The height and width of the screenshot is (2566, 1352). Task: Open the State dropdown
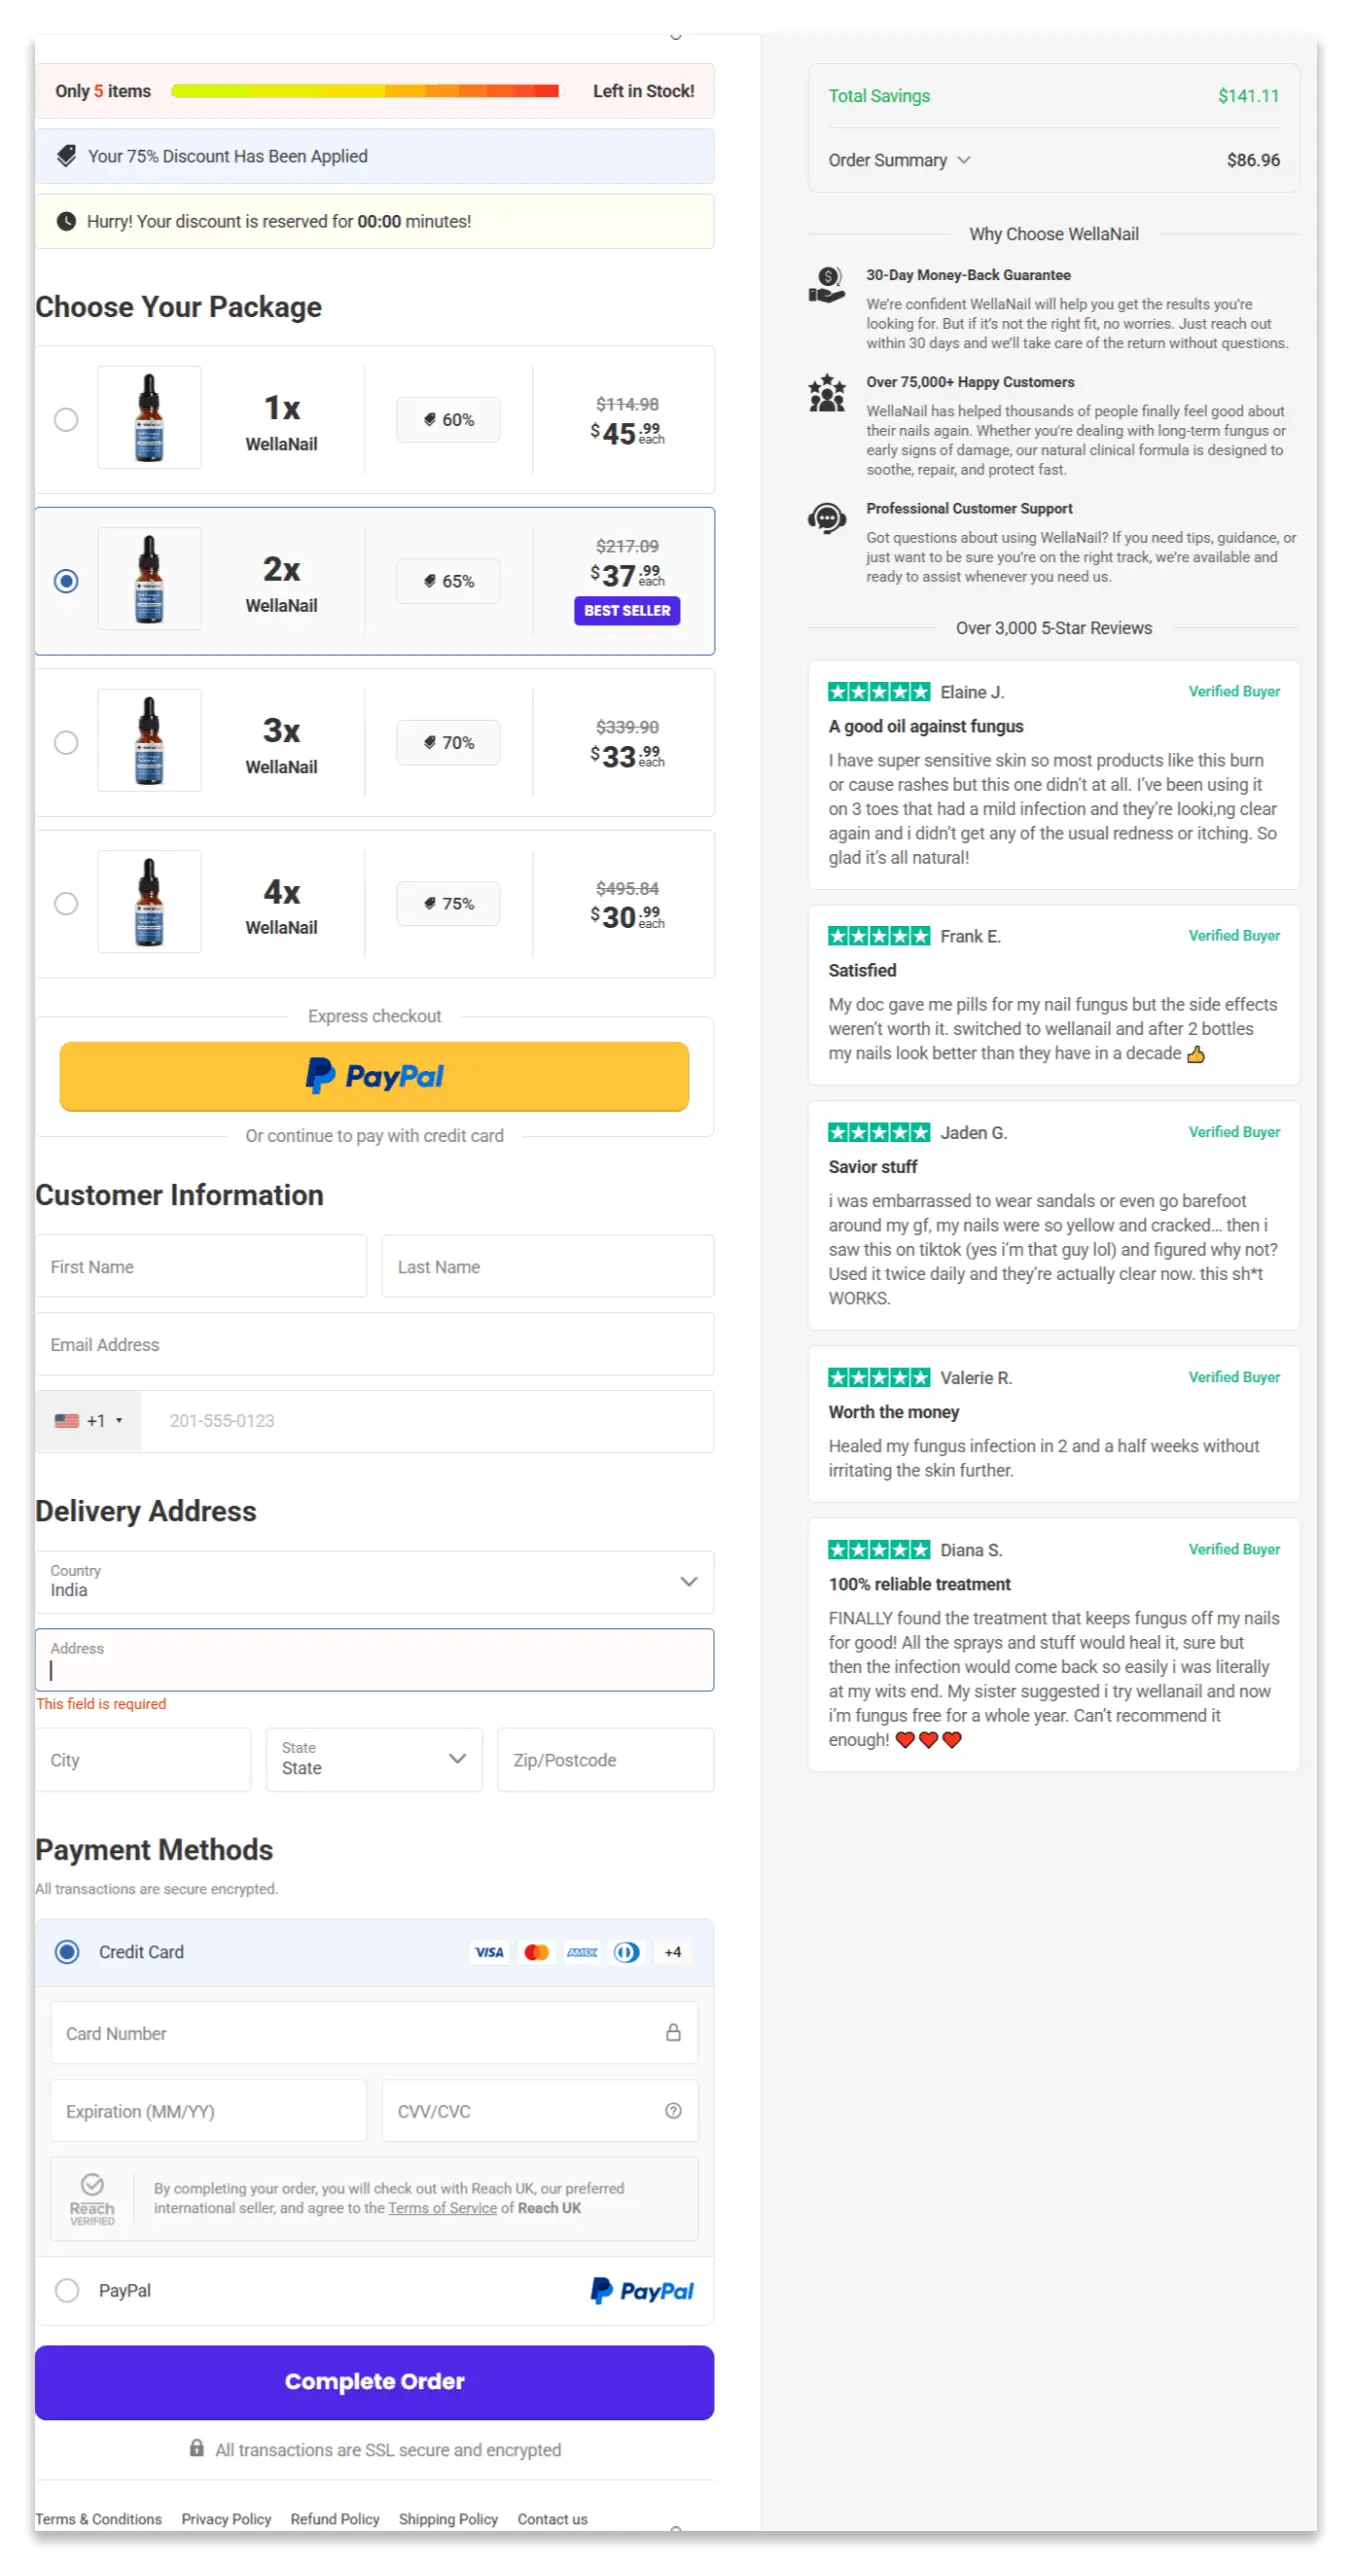tap(457, 1759)
